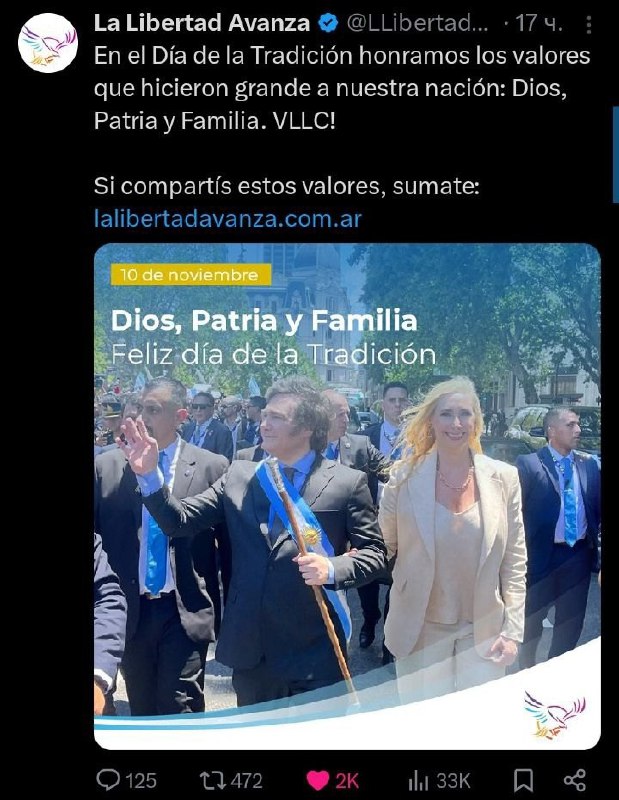Screen dimensions: 619x800
Task: Unlike the post via pink heart
Action: 318,780
